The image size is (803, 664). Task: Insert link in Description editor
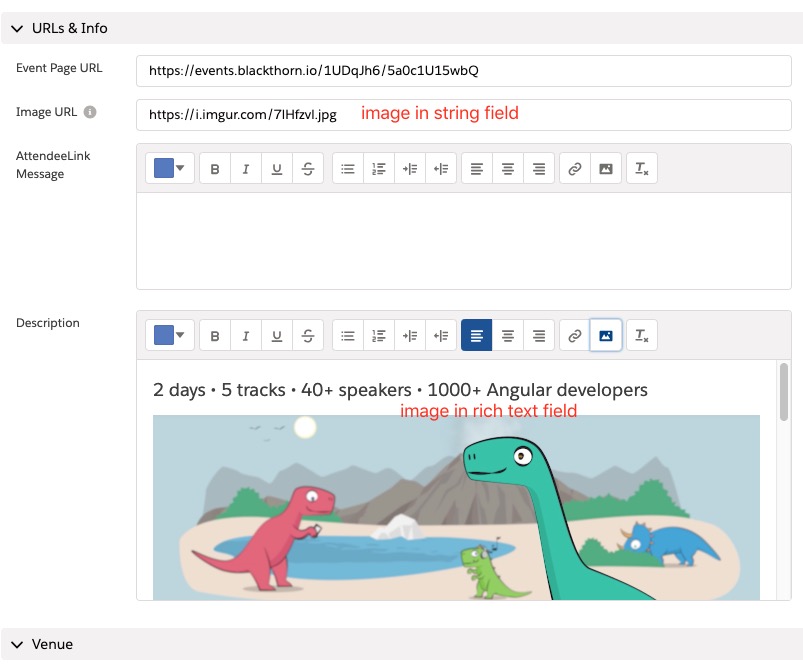575,335
